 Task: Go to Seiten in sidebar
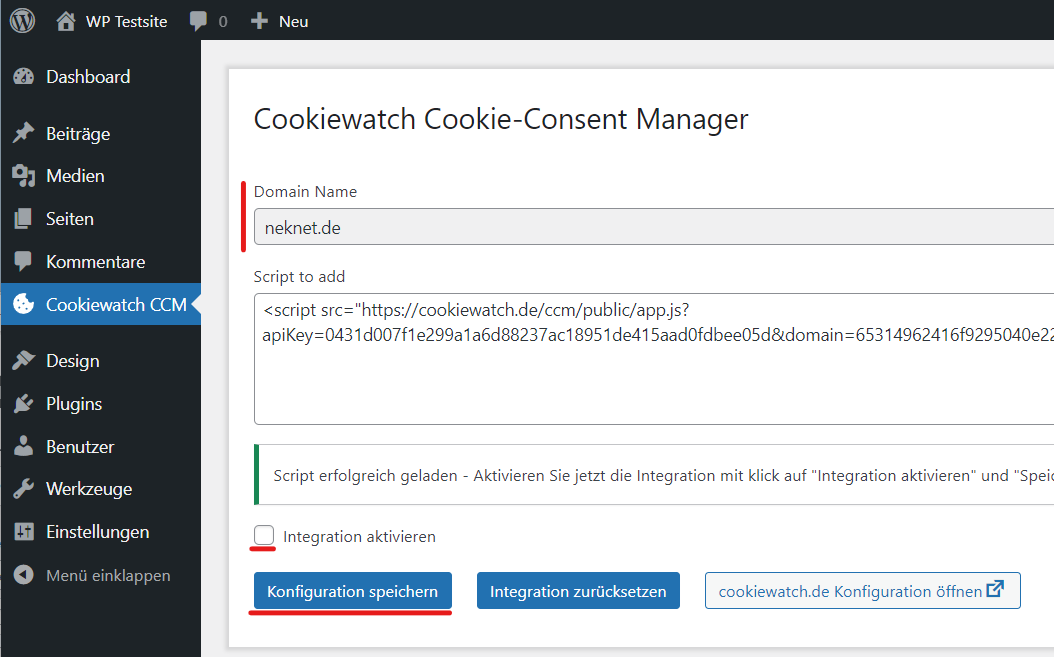(x=69, y=219)
